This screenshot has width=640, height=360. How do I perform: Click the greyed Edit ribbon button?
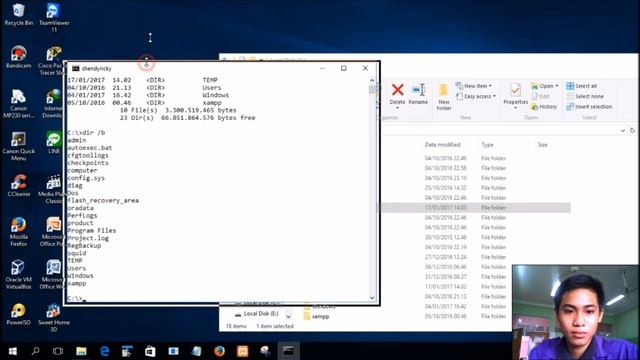[540, 96]
